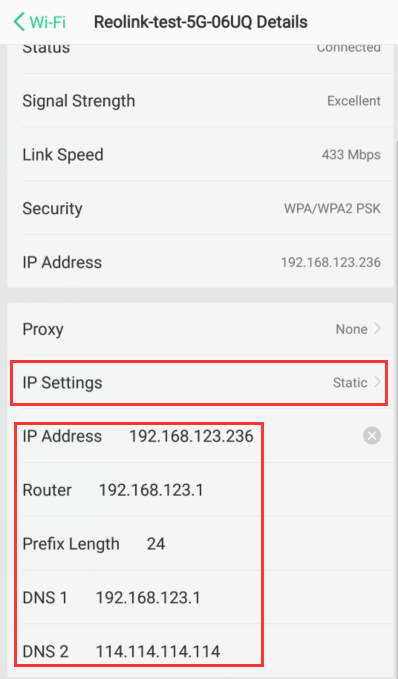The image size is (398, 679).
Task: Edit the DNS 1 address field
Action: click(x=148, y=598)
